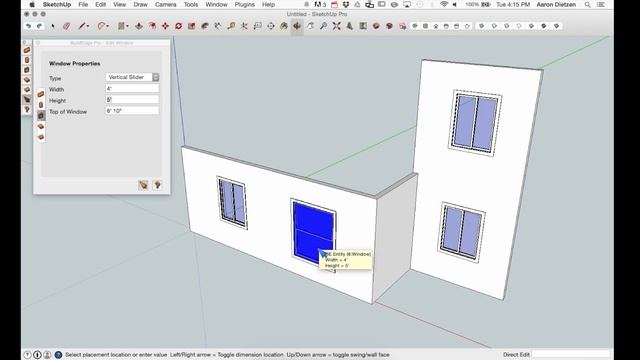Click the Redo arrow in toolbar

(x=40, y=26)
